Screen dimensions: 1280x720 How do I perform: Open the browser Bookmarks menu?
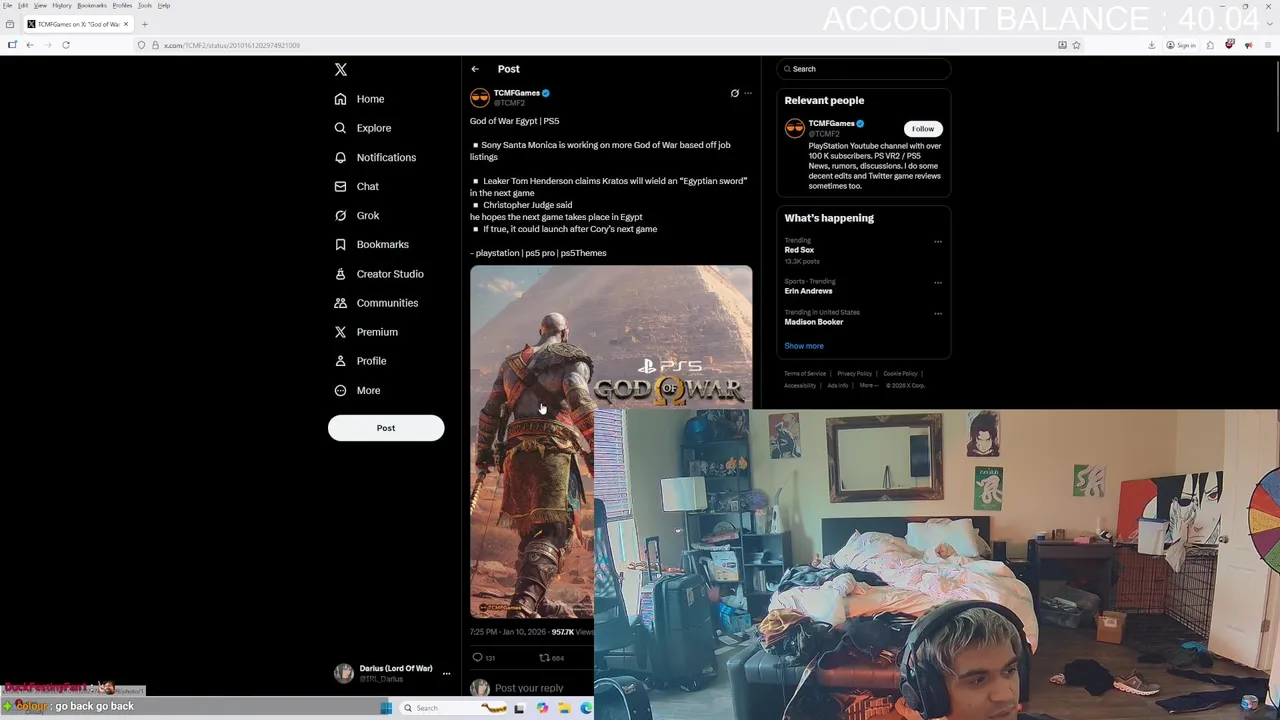(92, 6)
